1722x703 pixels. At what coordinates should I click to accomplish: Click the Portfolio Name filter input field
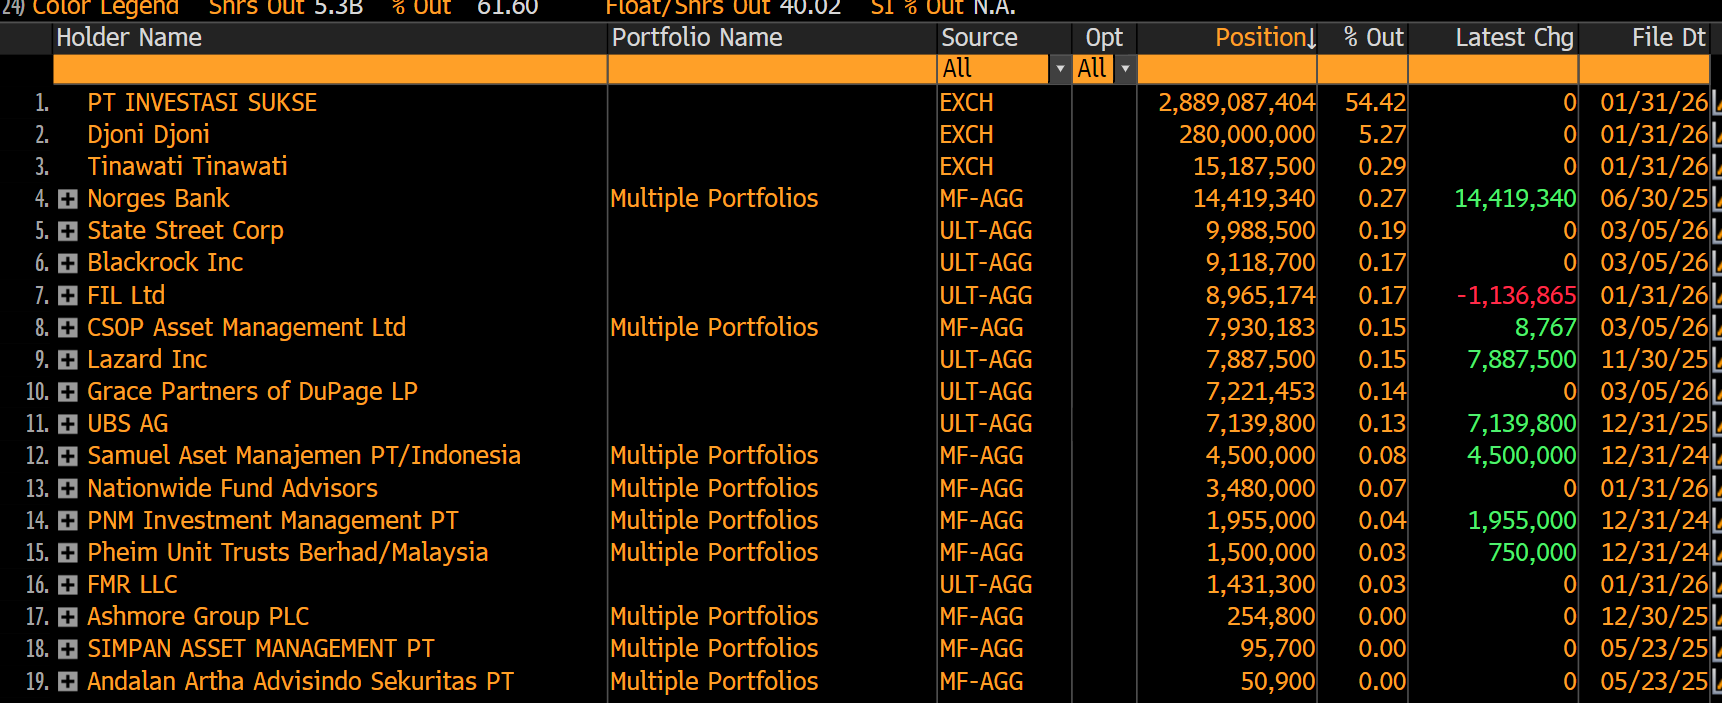(x=771, y=69)
